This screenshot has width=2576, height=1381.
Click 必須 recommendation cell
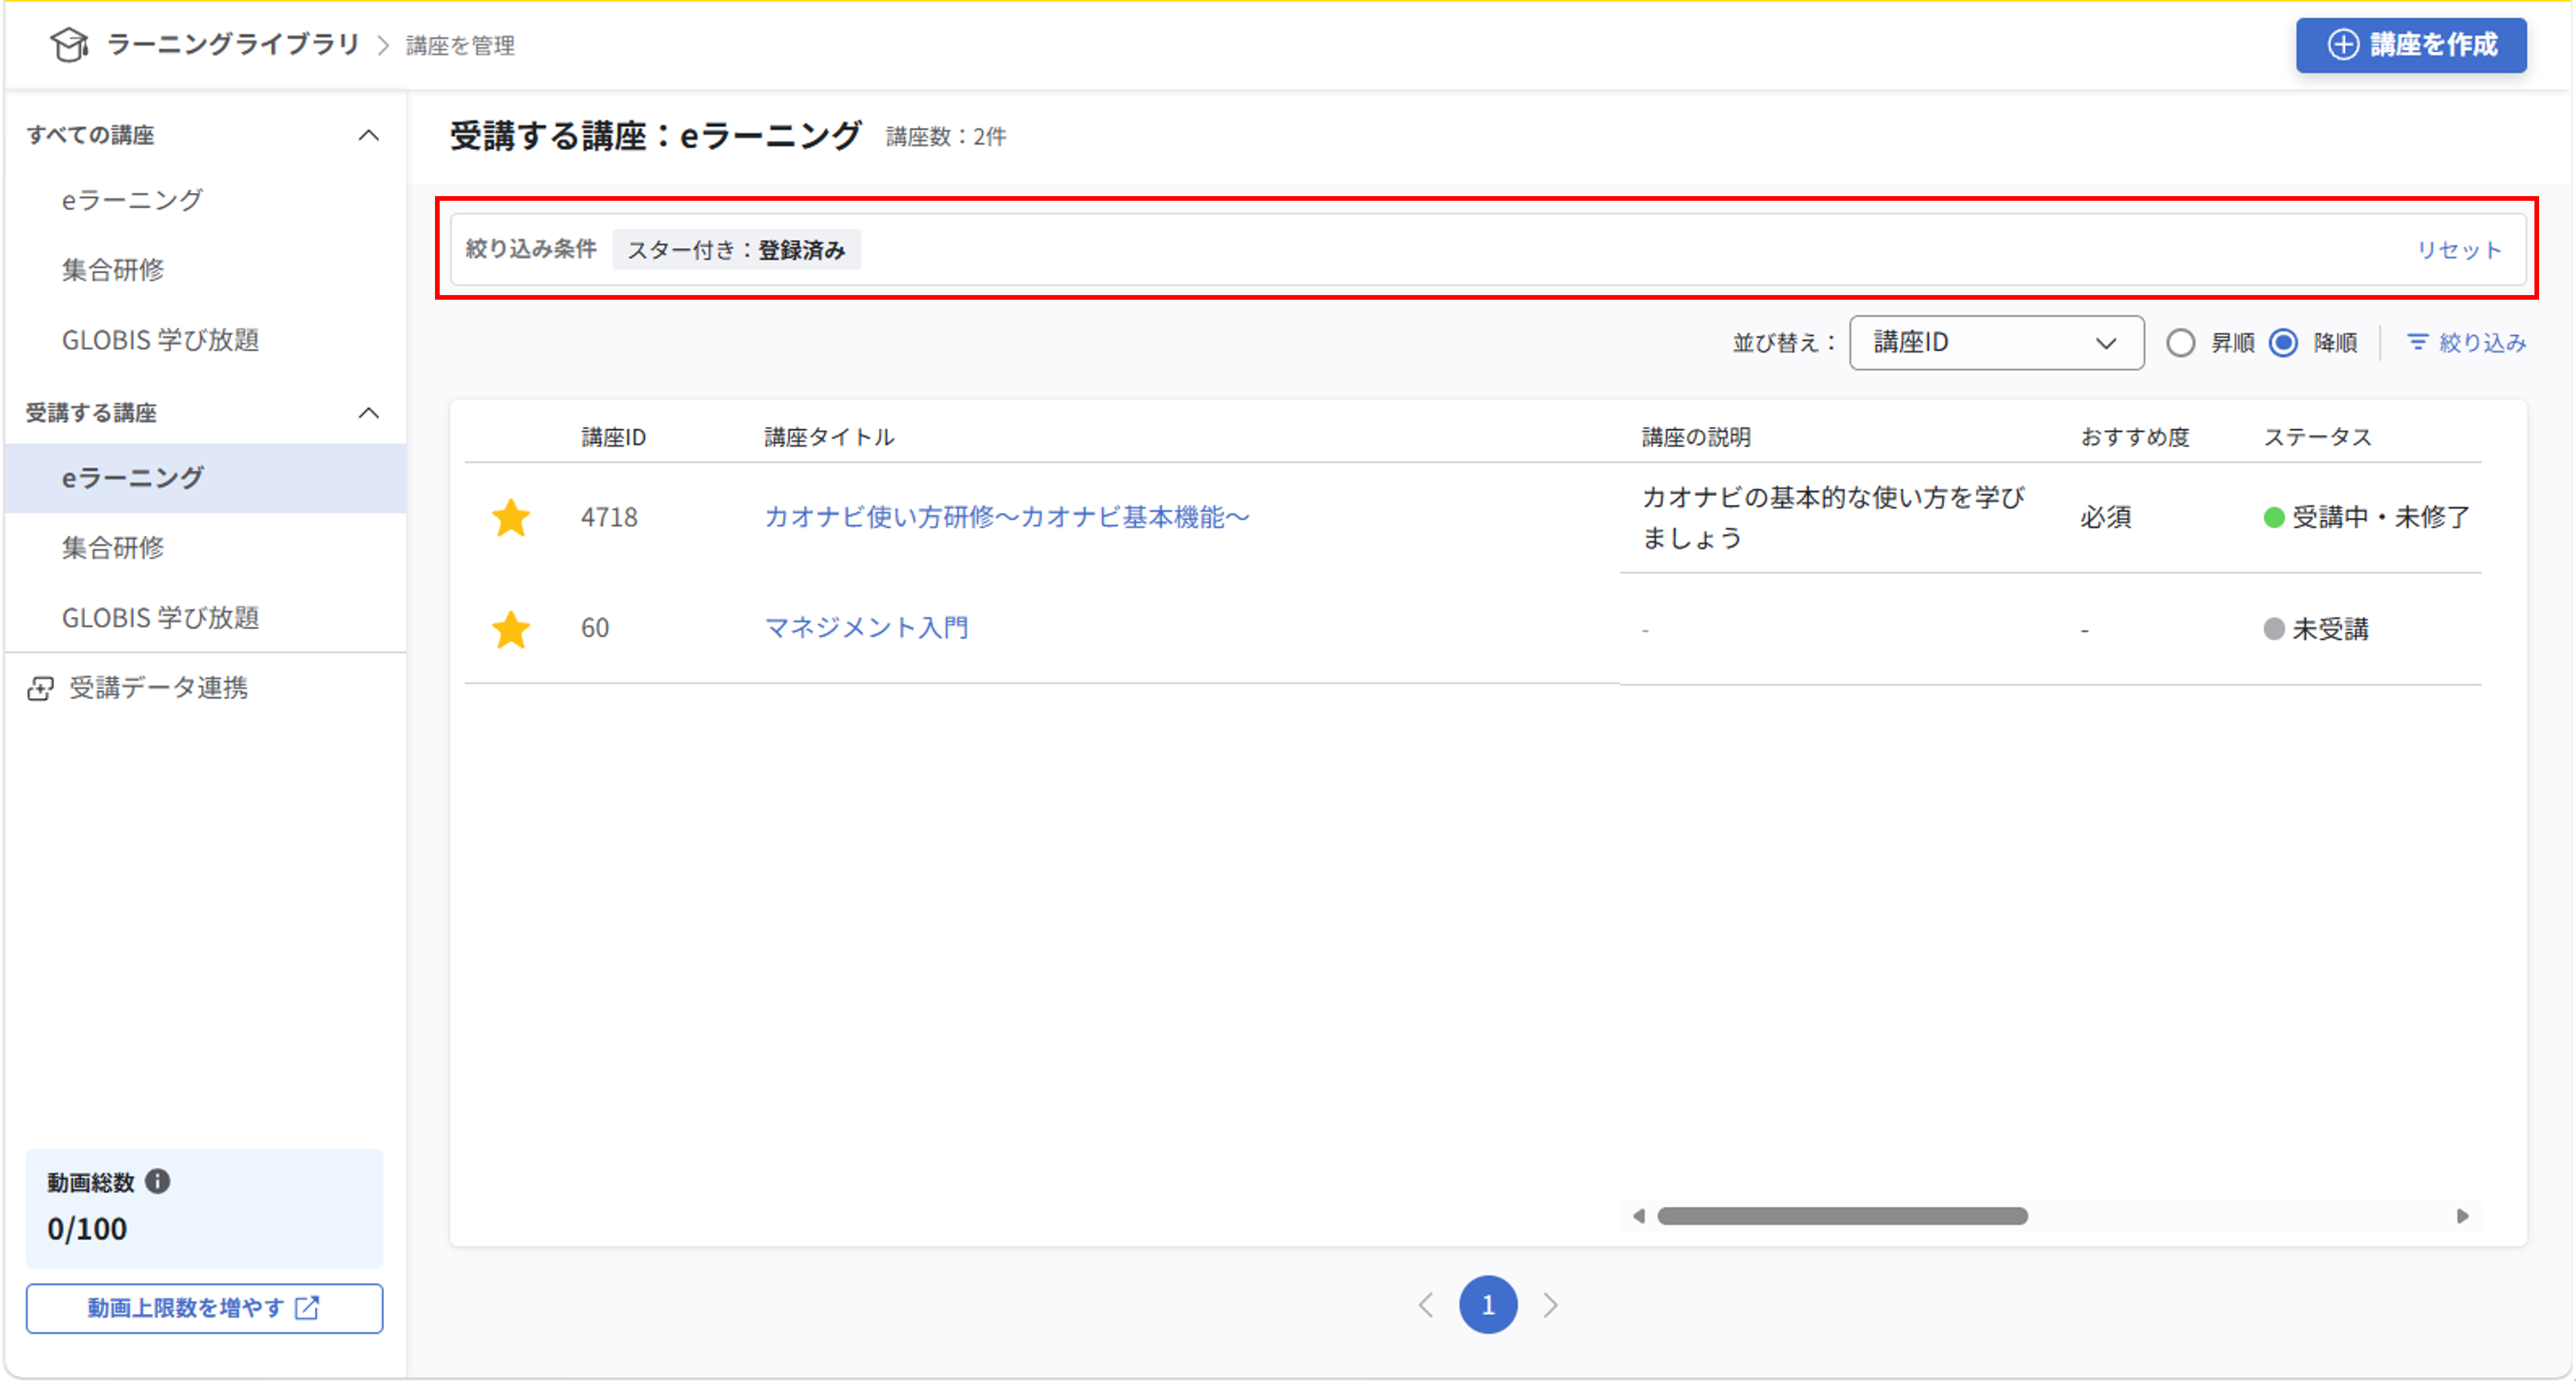2106,517
